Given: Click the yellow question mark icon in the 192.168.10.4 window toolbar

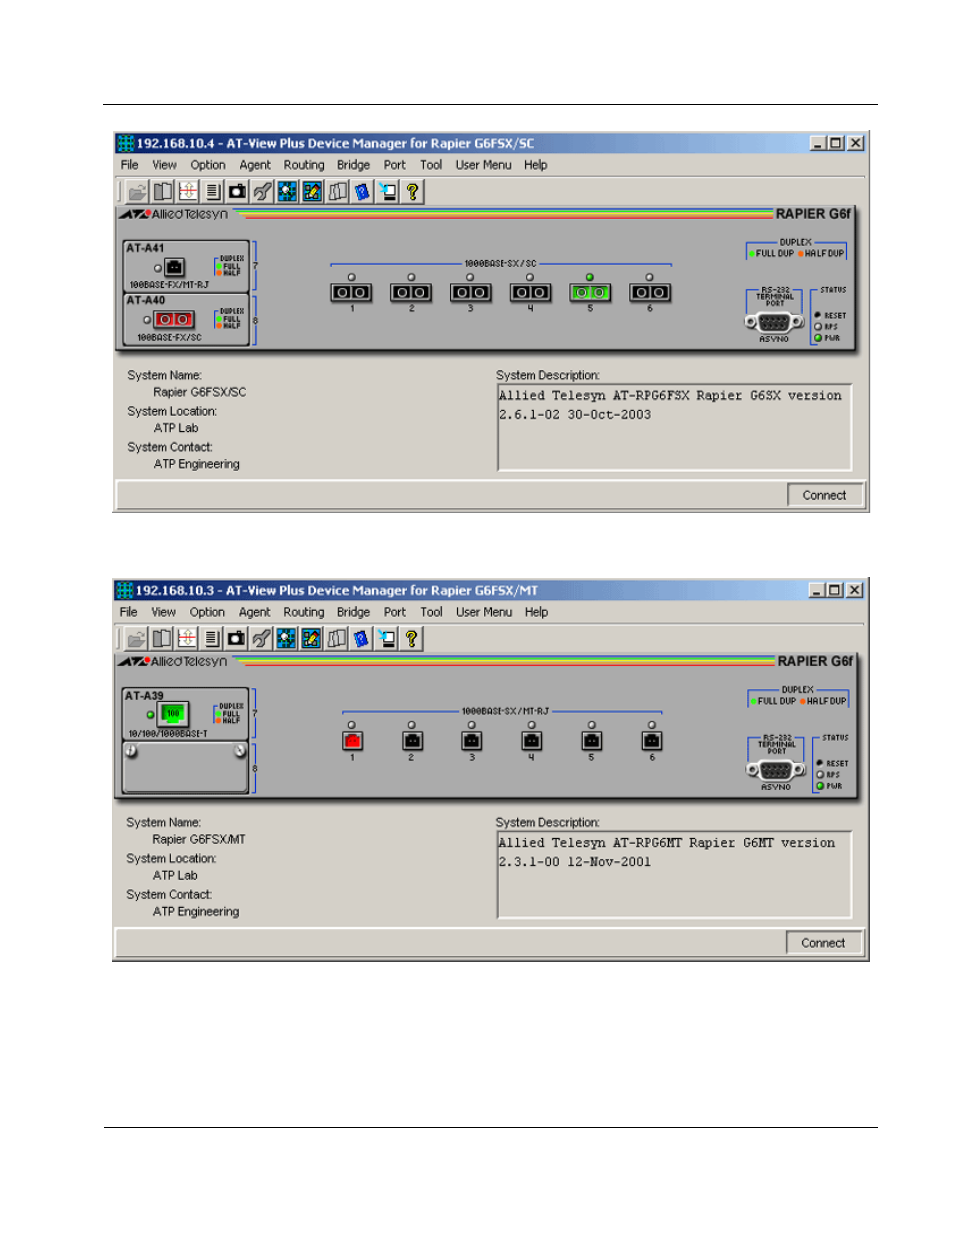Looking at the screenshot, I should (412, 191).
